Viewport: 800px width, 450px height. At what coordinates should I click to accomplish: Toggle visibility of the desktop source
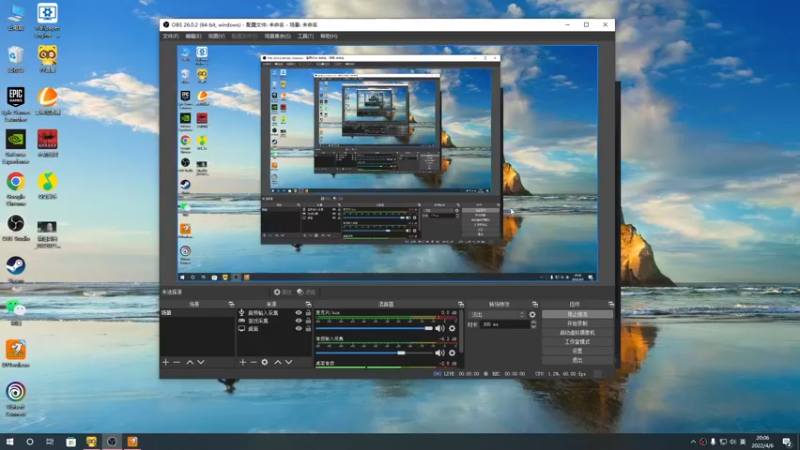pyautogui.click(x=298, y=329)
